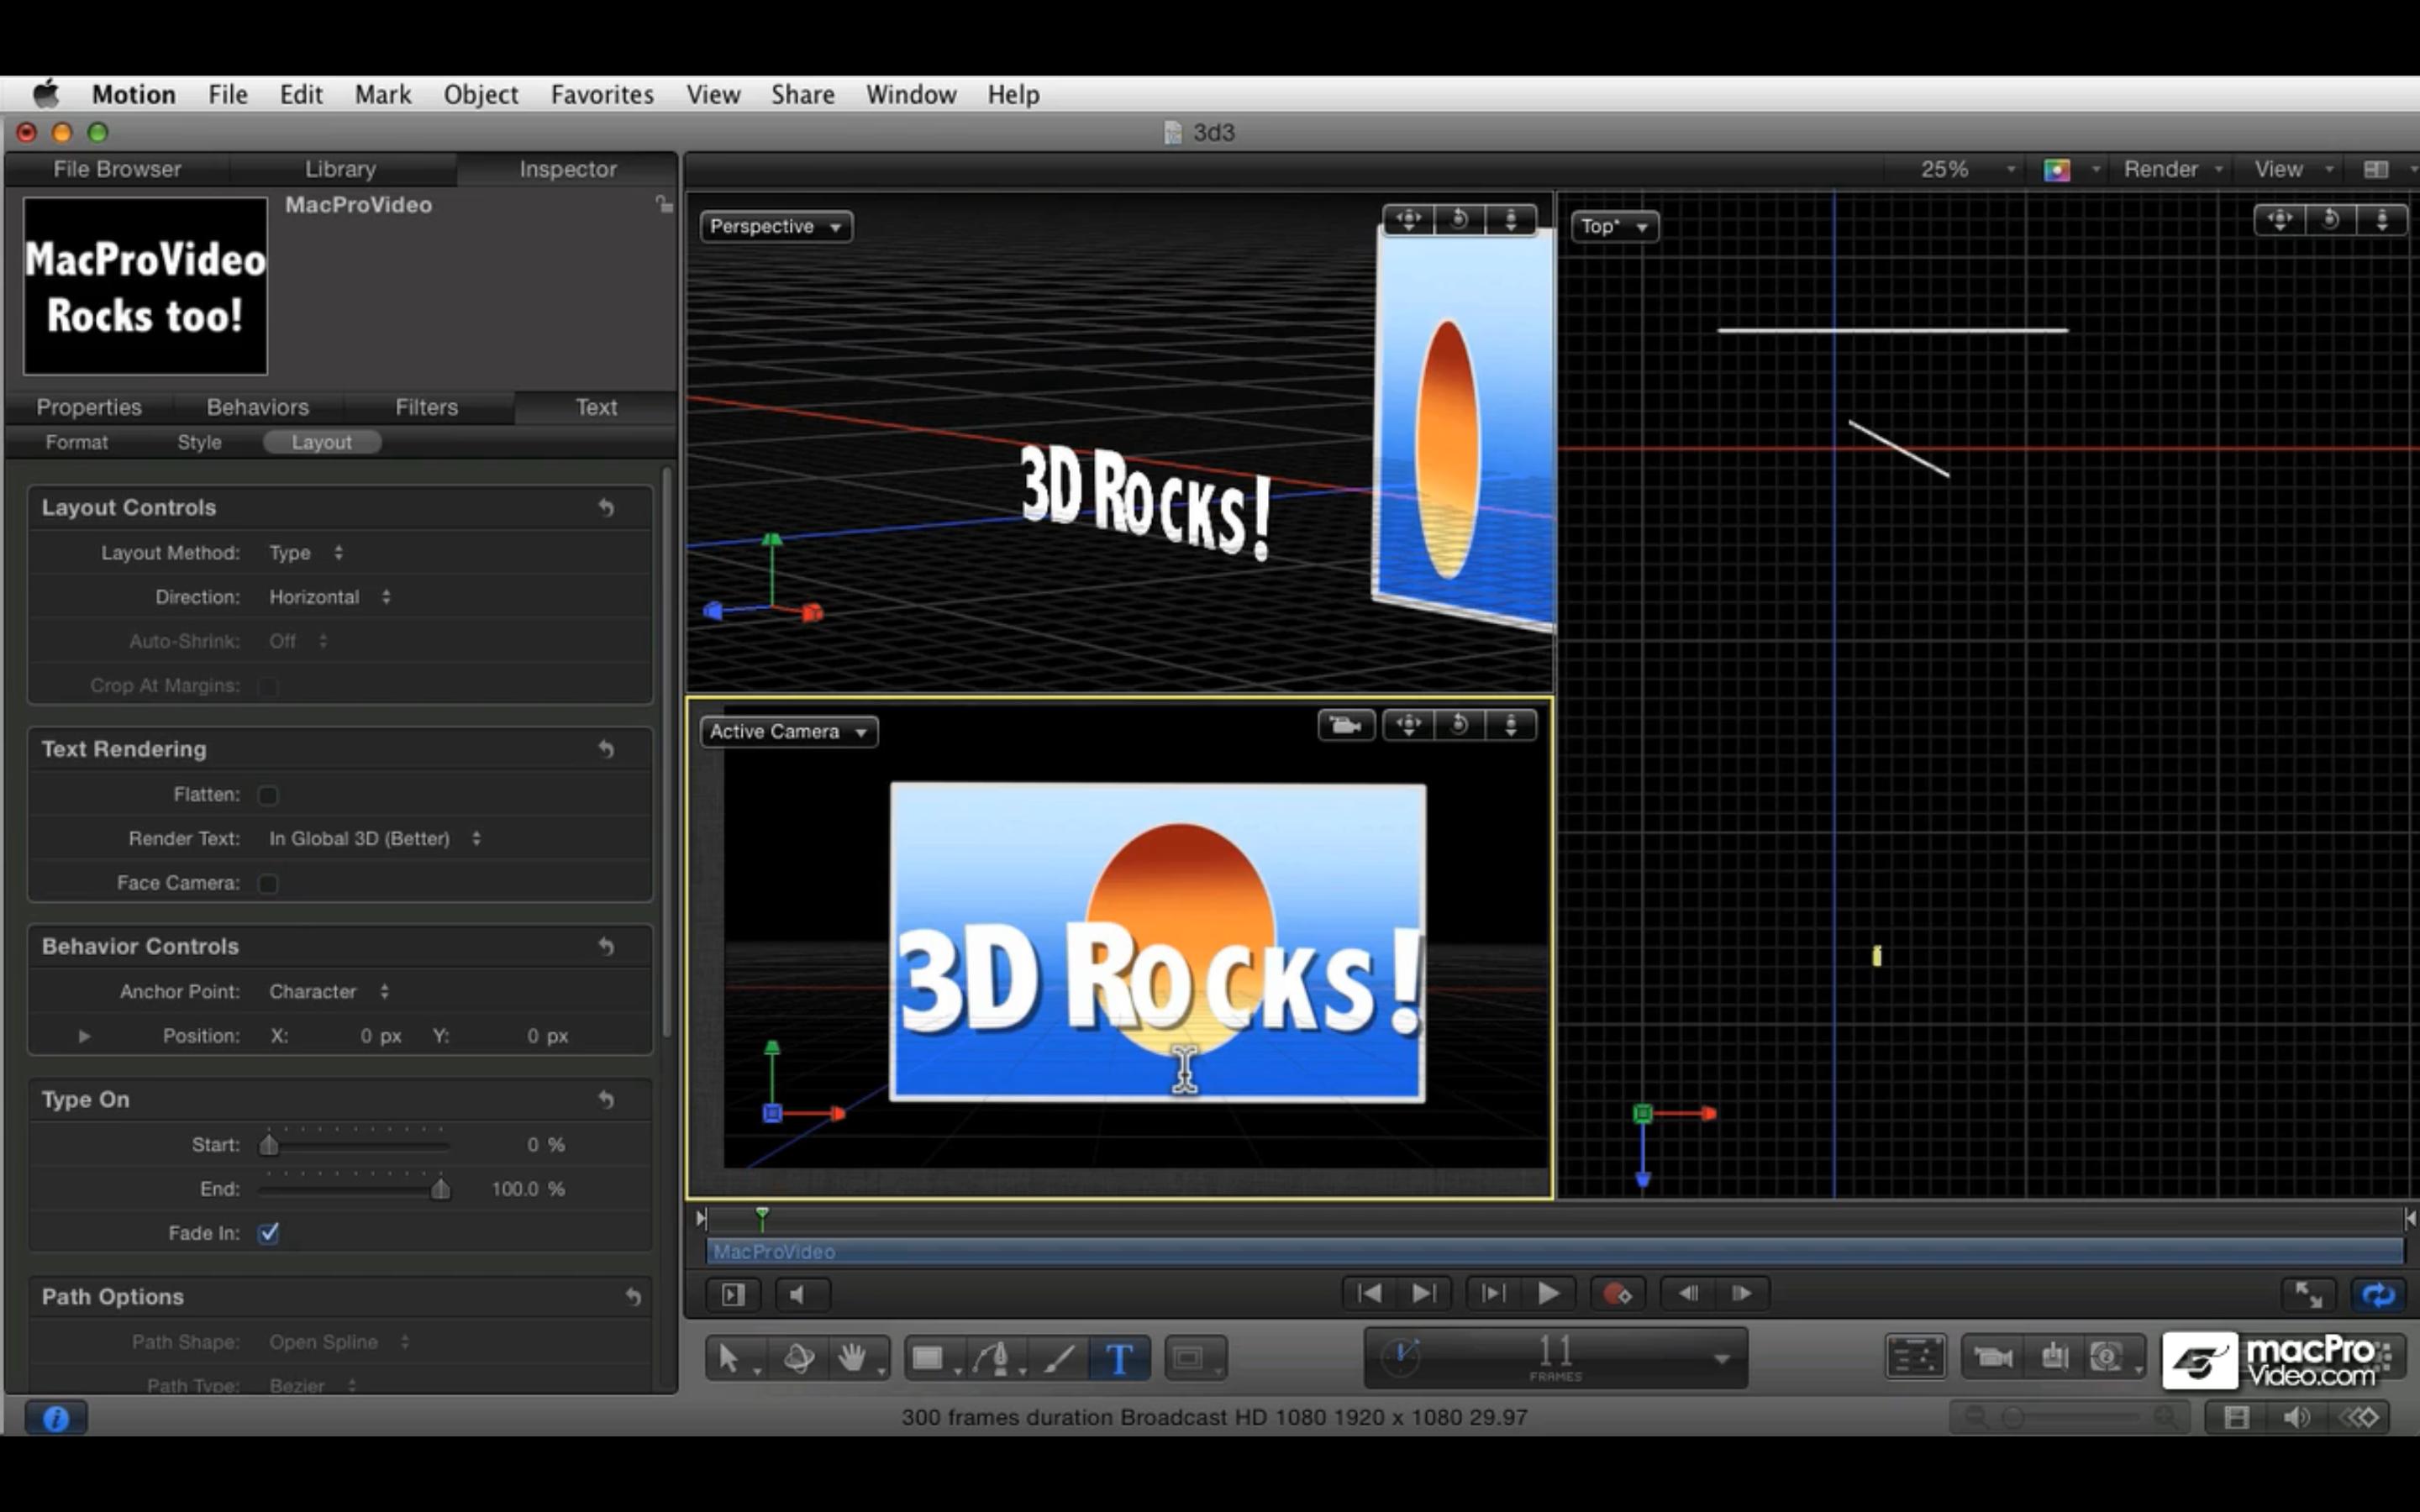Open the Apple menu
2420x1512 pixels.
(46, 94)
